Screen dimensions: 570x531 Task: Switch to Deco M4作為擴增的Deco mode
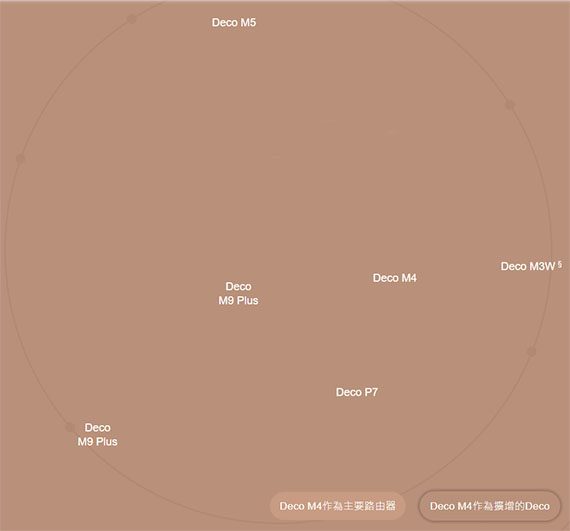[x=490, y=506]
